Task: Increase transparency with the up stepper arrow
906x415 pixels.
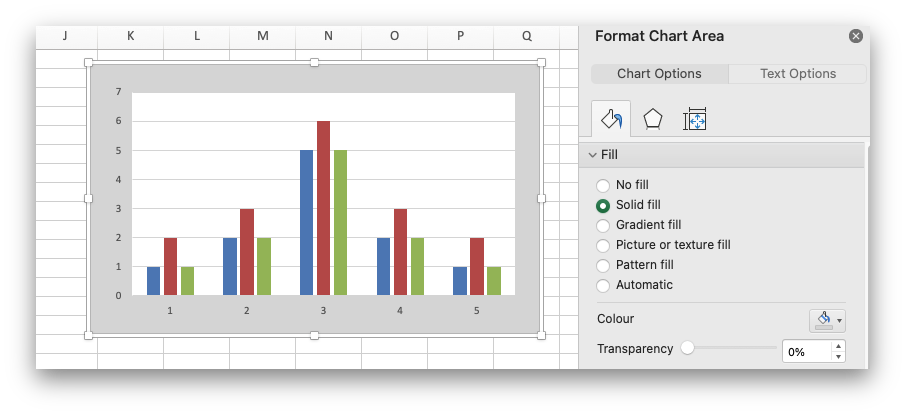Action: pyautogui.click(x=838, y=346)
